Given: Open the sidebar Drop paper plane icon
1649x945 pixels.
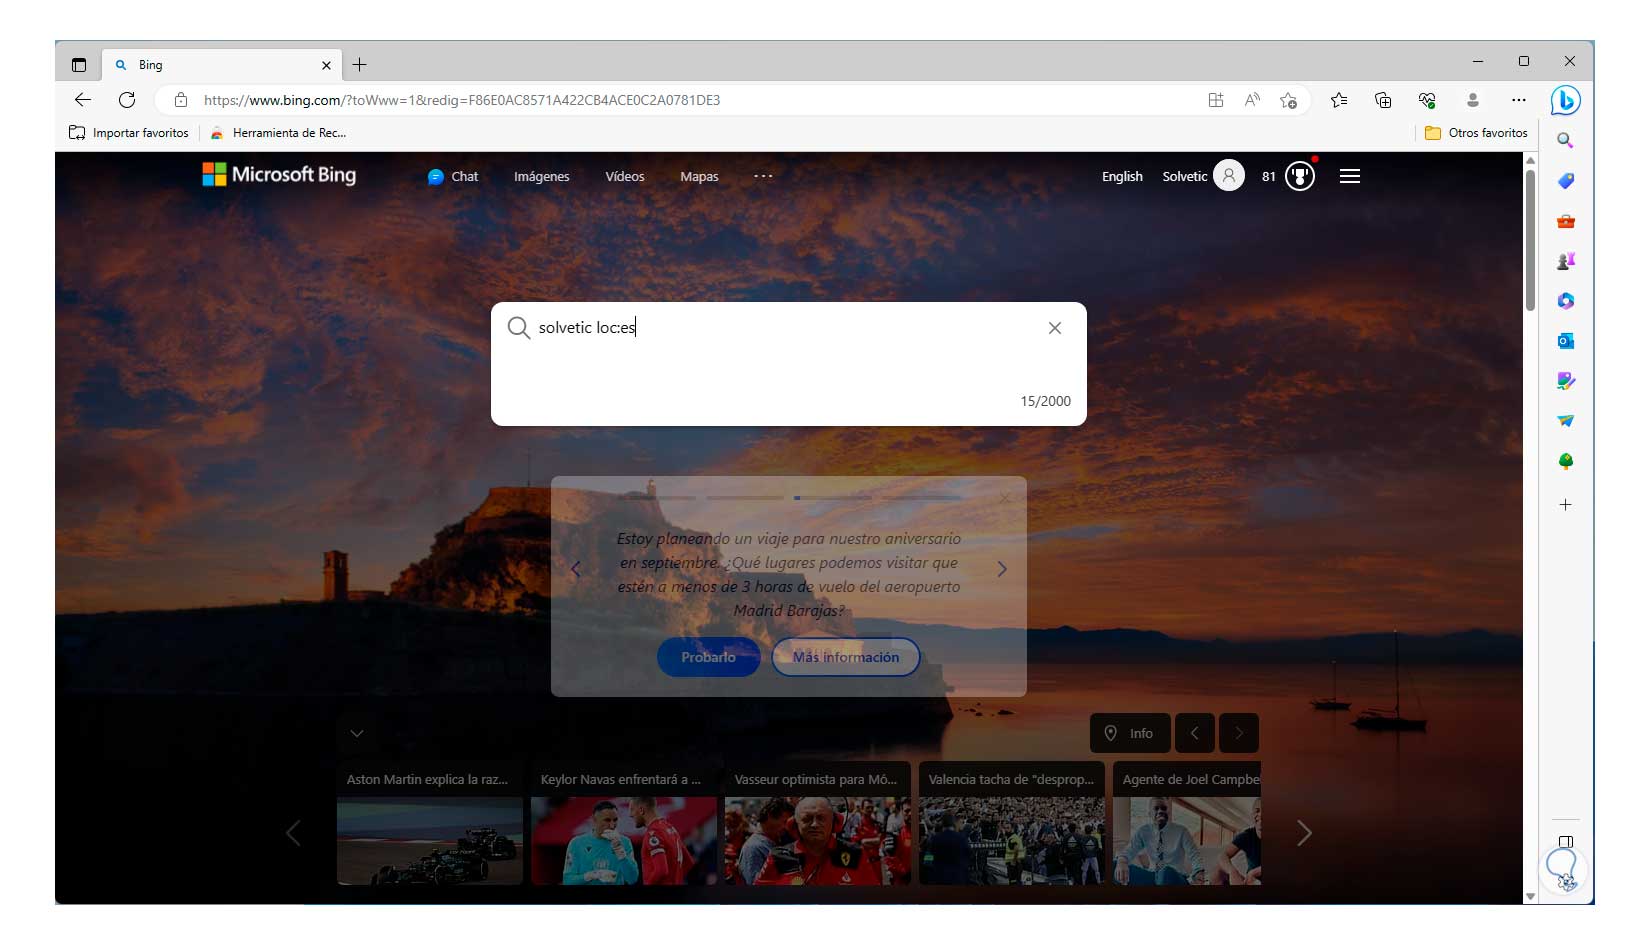Looking at the screenshot, I should (x=1566, y=421).
